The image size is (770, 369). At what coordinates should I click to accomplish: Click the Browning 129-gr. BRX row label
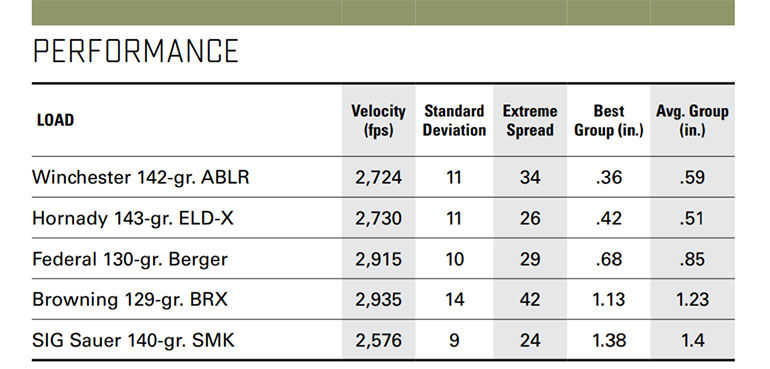coord(130,300)
